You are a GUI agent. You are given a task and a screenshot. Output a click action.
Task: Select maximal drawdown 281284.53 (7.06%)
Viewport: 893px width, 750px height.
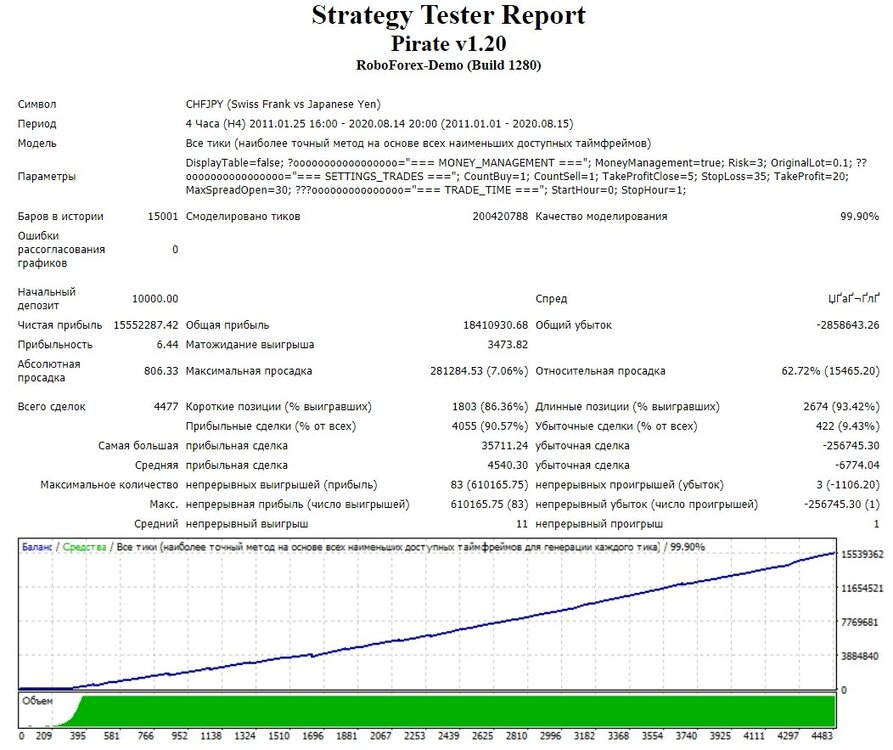(x=479, y=371)
